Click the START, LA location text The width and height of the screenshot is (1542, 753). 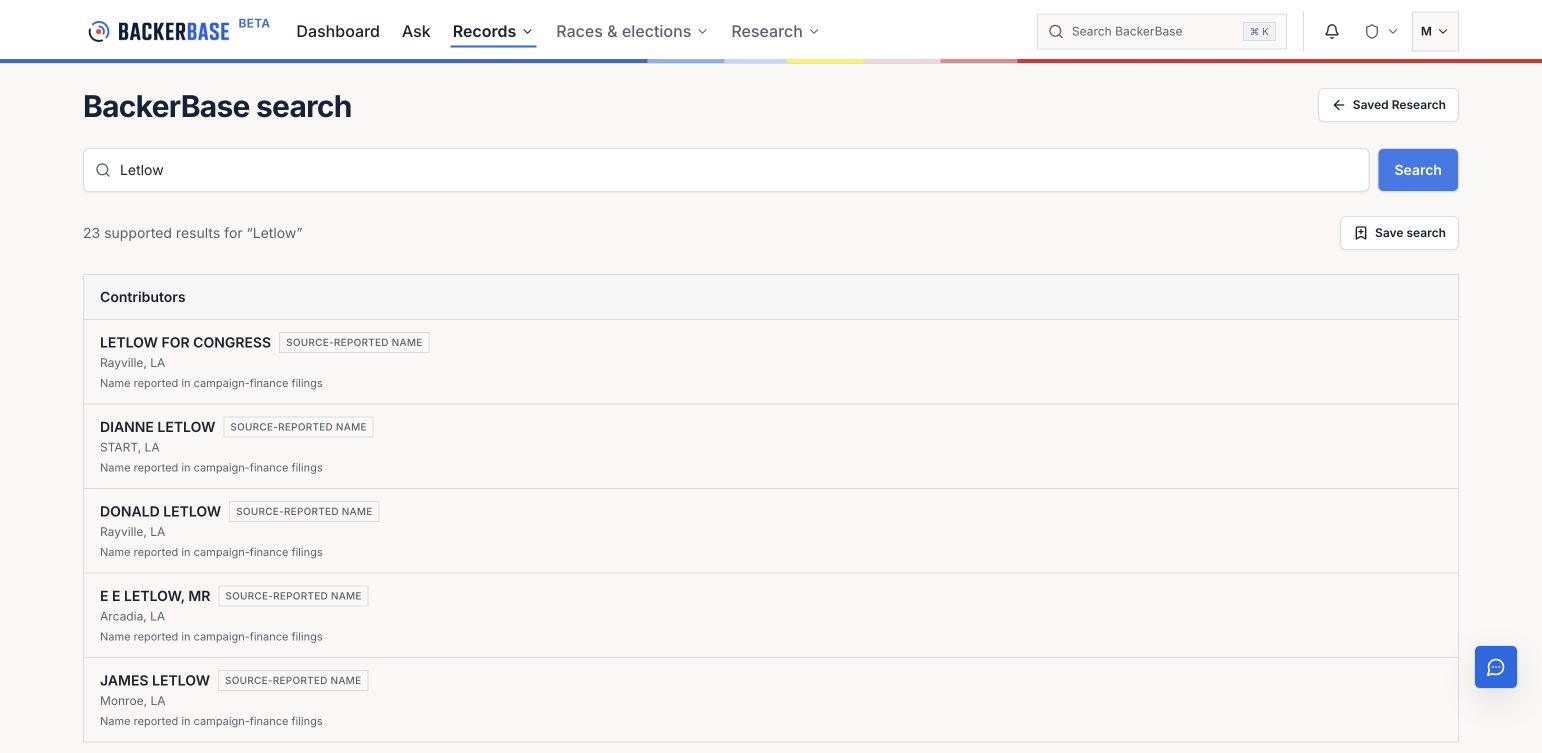pos(130,447)
